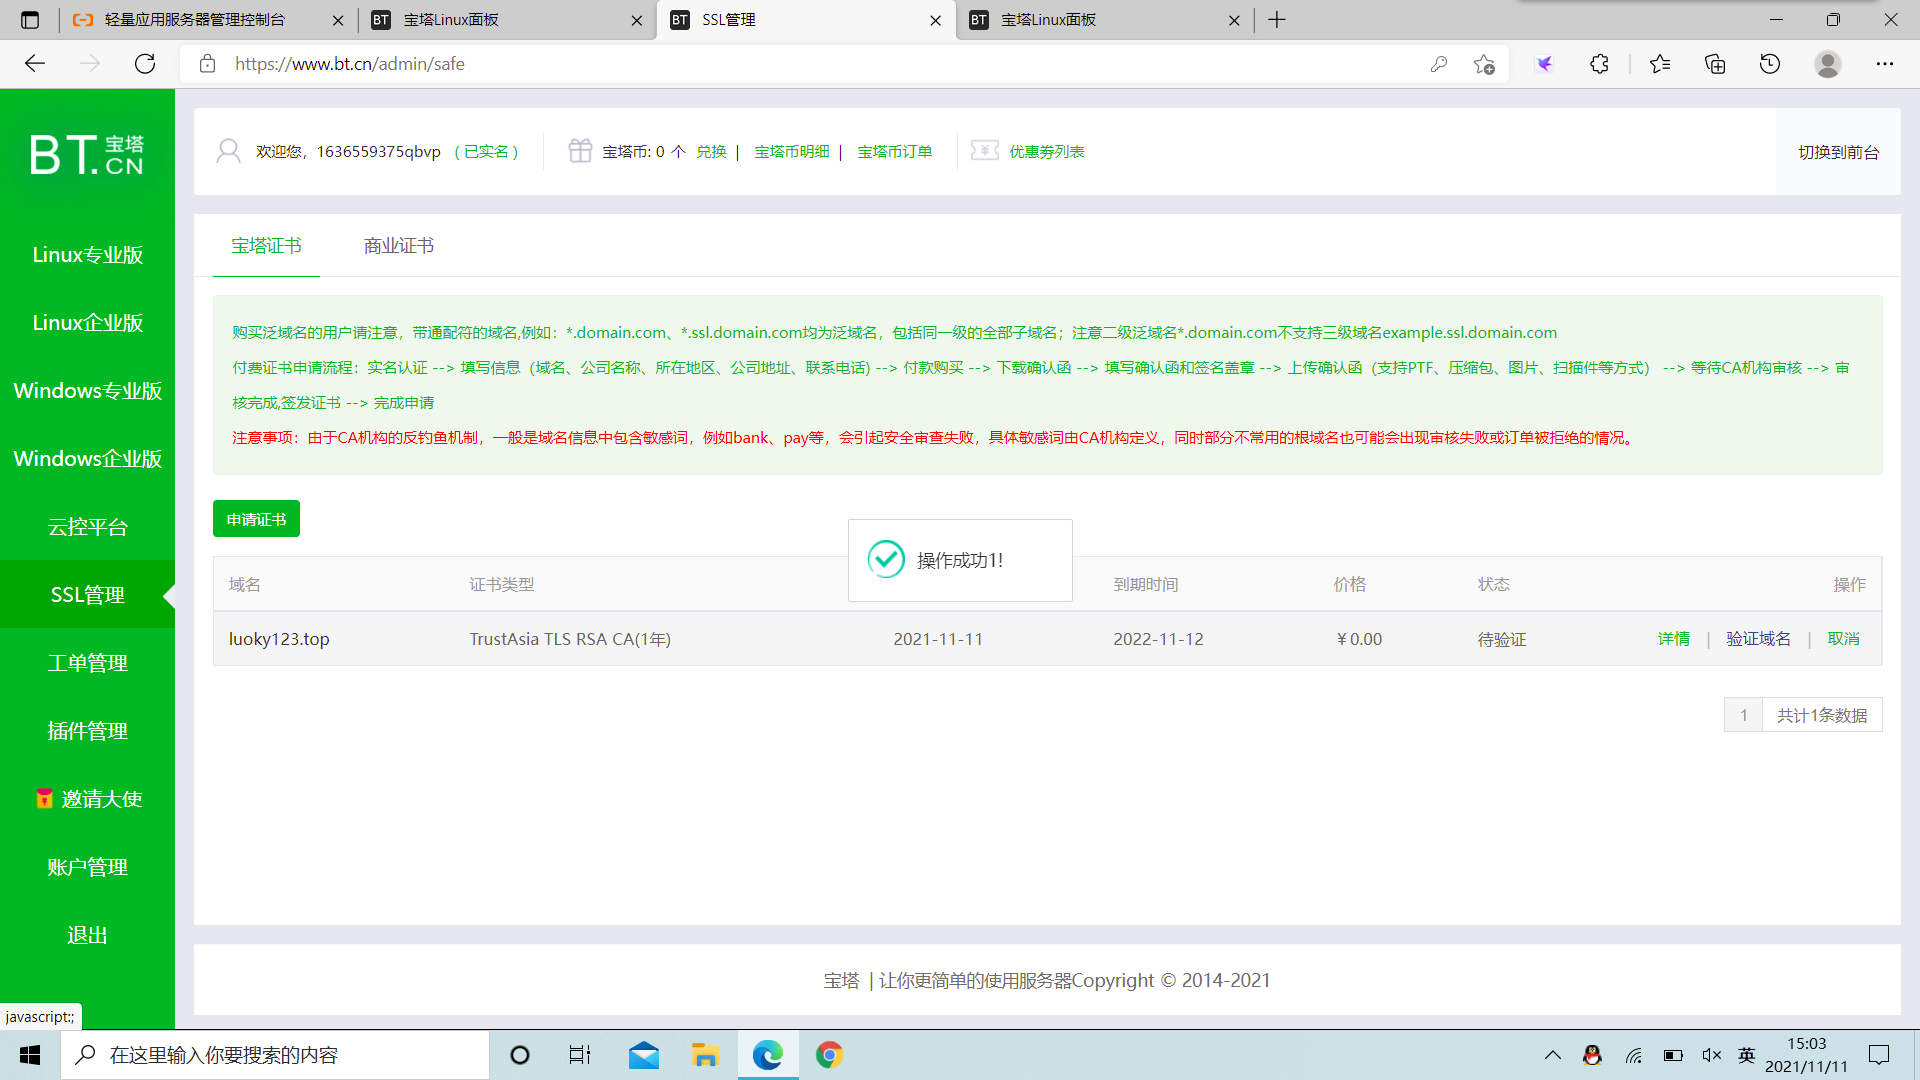The image size is (1920, 1080).
Task: Open 账户管理 in sidebar
Action: 87,866
